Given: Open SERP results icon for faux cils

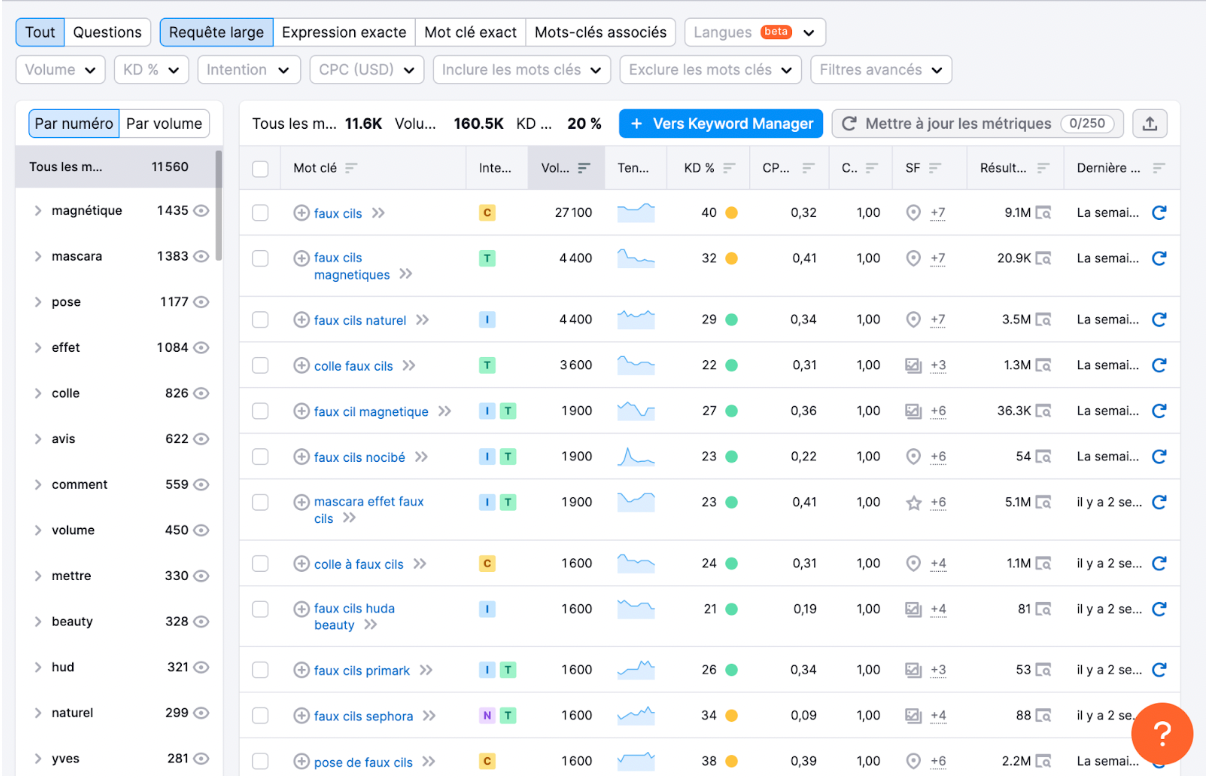Looking at the screenshot, I should 1043,213.
